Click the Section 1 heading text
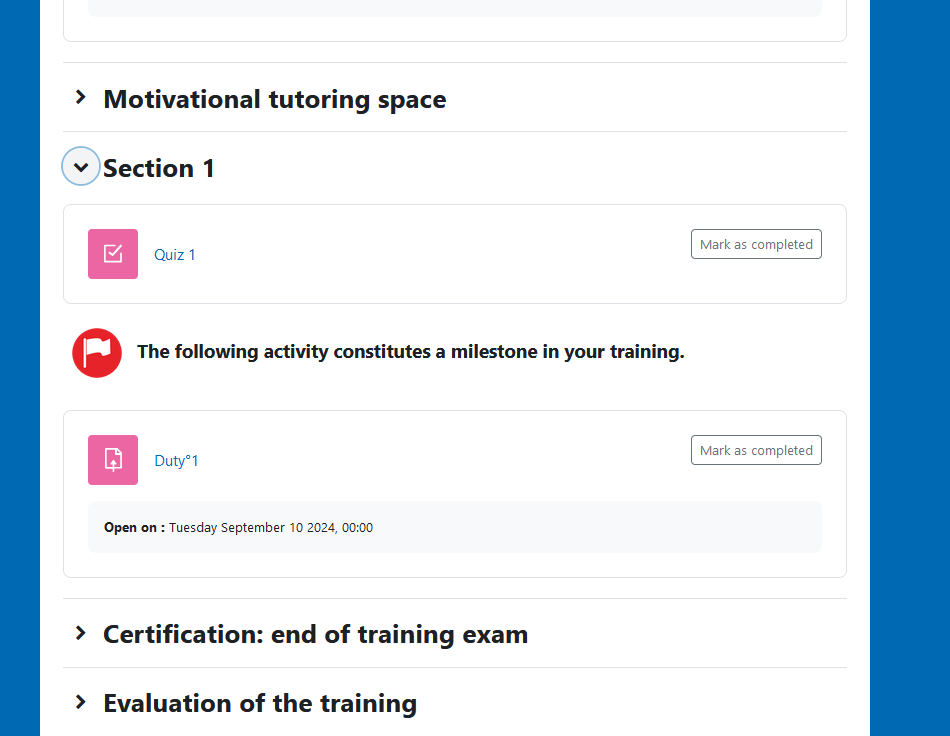 click(159, 168)
